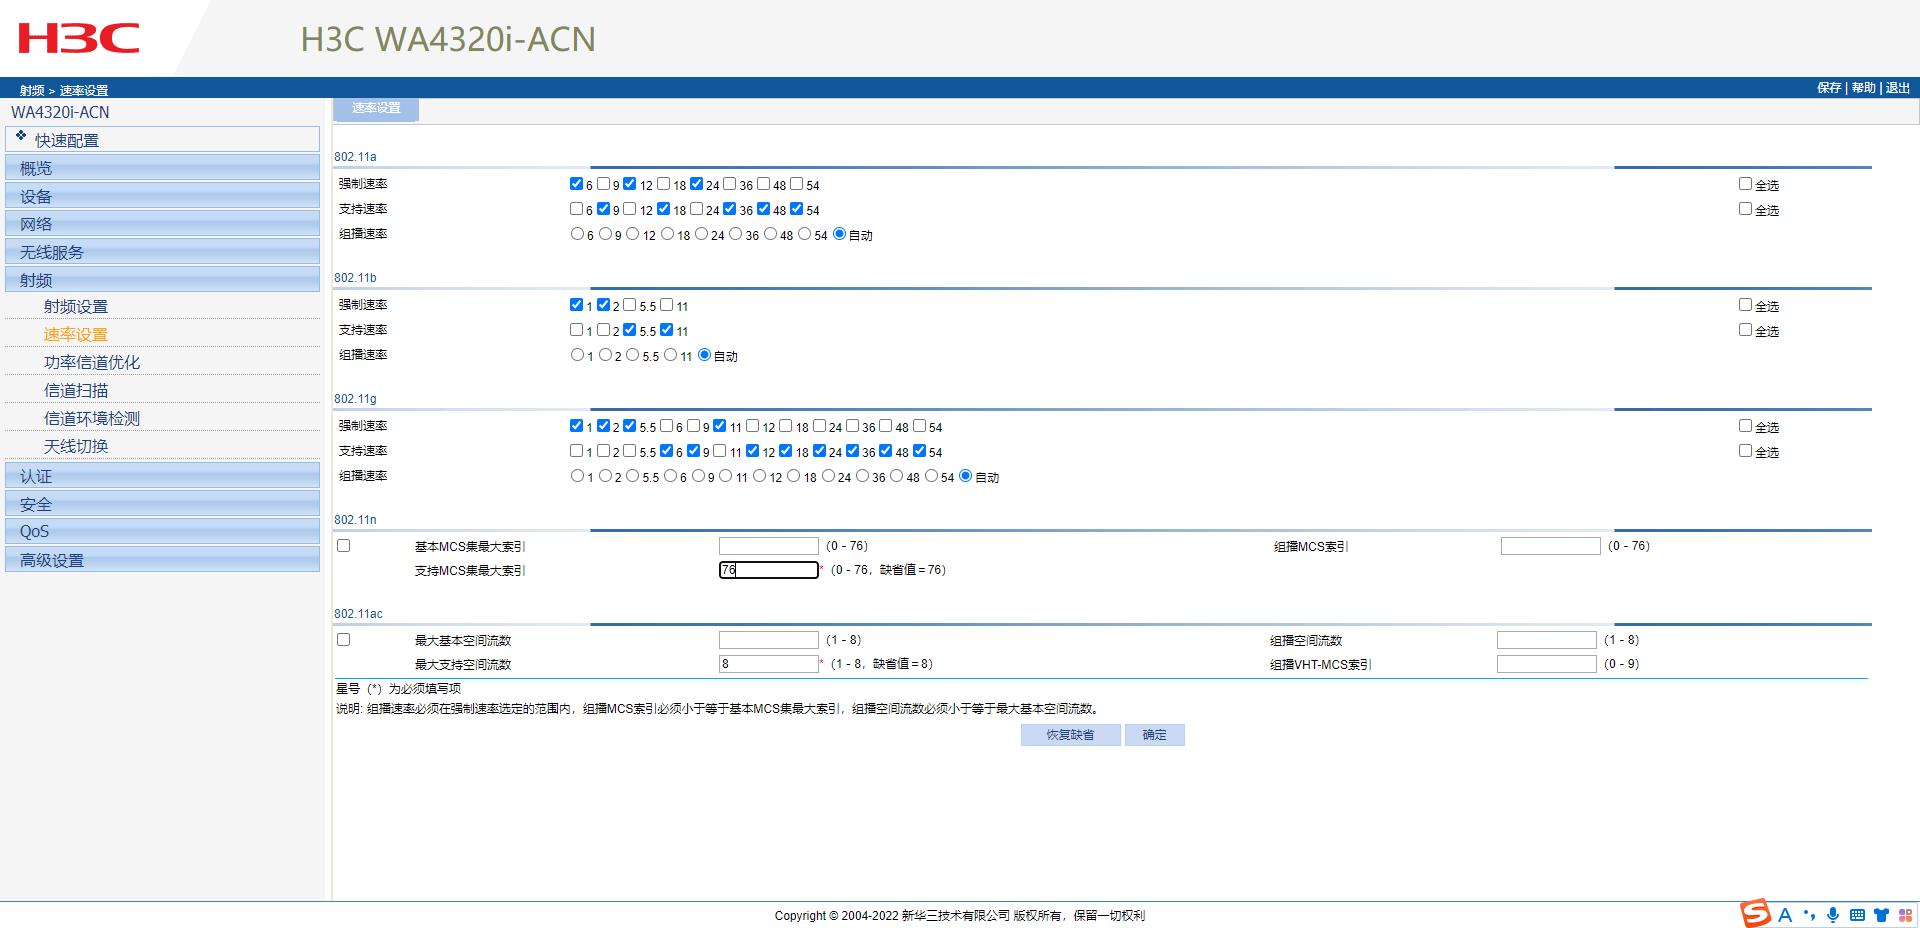The height and width of the screenshot is (928, 1920).
Task: Uncheck 802.11a 强制速率 6 checkbox
Action: click(576, 184)
